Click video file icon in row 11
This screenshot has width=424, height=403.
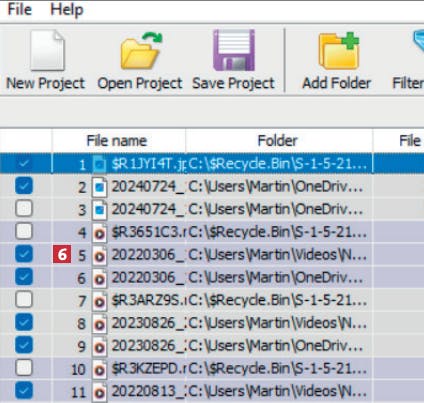[x=100, y=392]
